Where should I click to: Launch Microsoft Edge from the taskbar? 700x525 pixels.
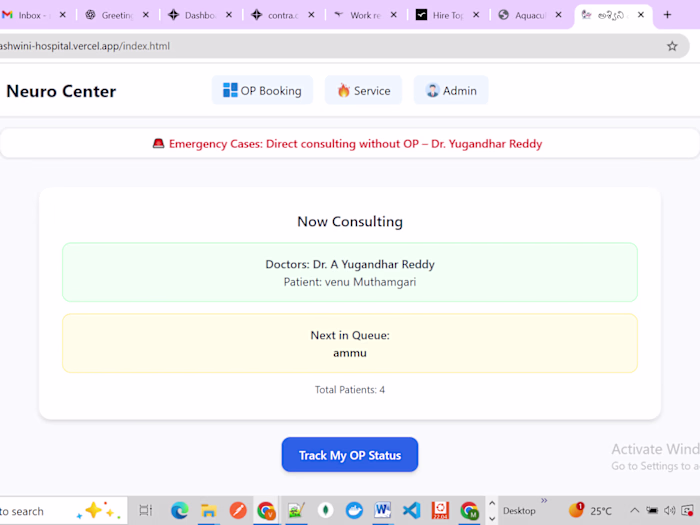[x=179, y=510]
